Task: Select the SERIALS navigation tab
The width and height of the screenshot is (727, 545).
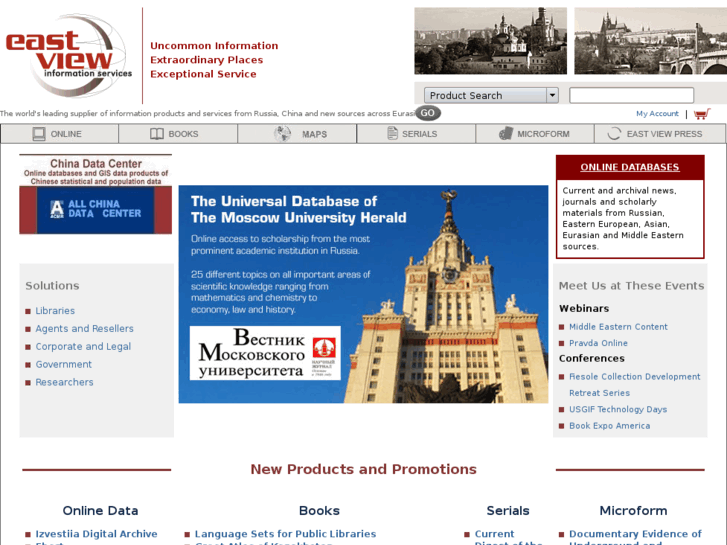Action: tap(416, 134)
